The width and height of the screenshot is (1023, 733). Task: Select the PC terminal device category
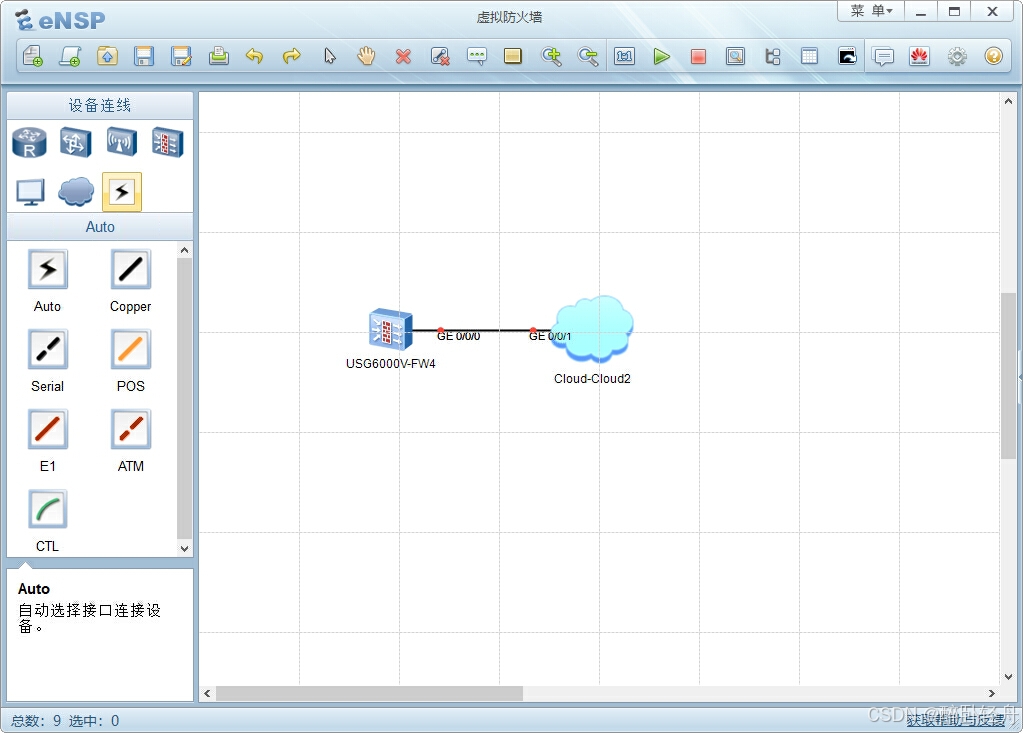coord(30,192)
